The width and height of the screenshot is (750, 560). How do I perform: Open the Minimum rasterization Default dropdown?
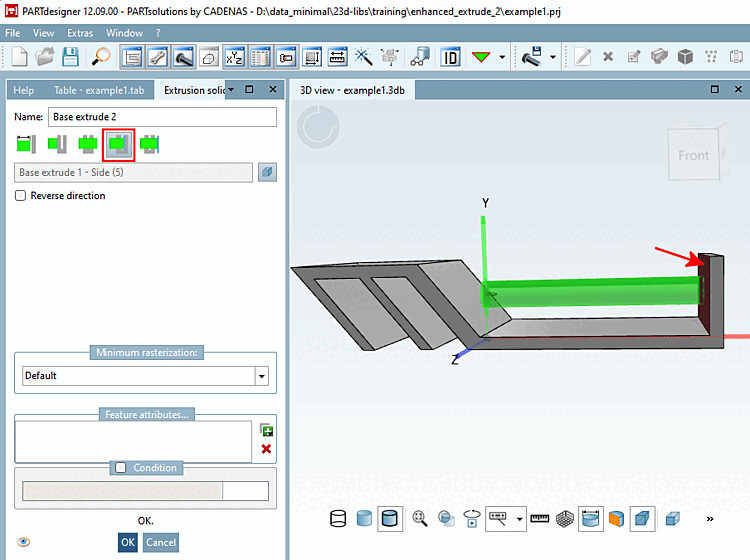coord(262,376)
